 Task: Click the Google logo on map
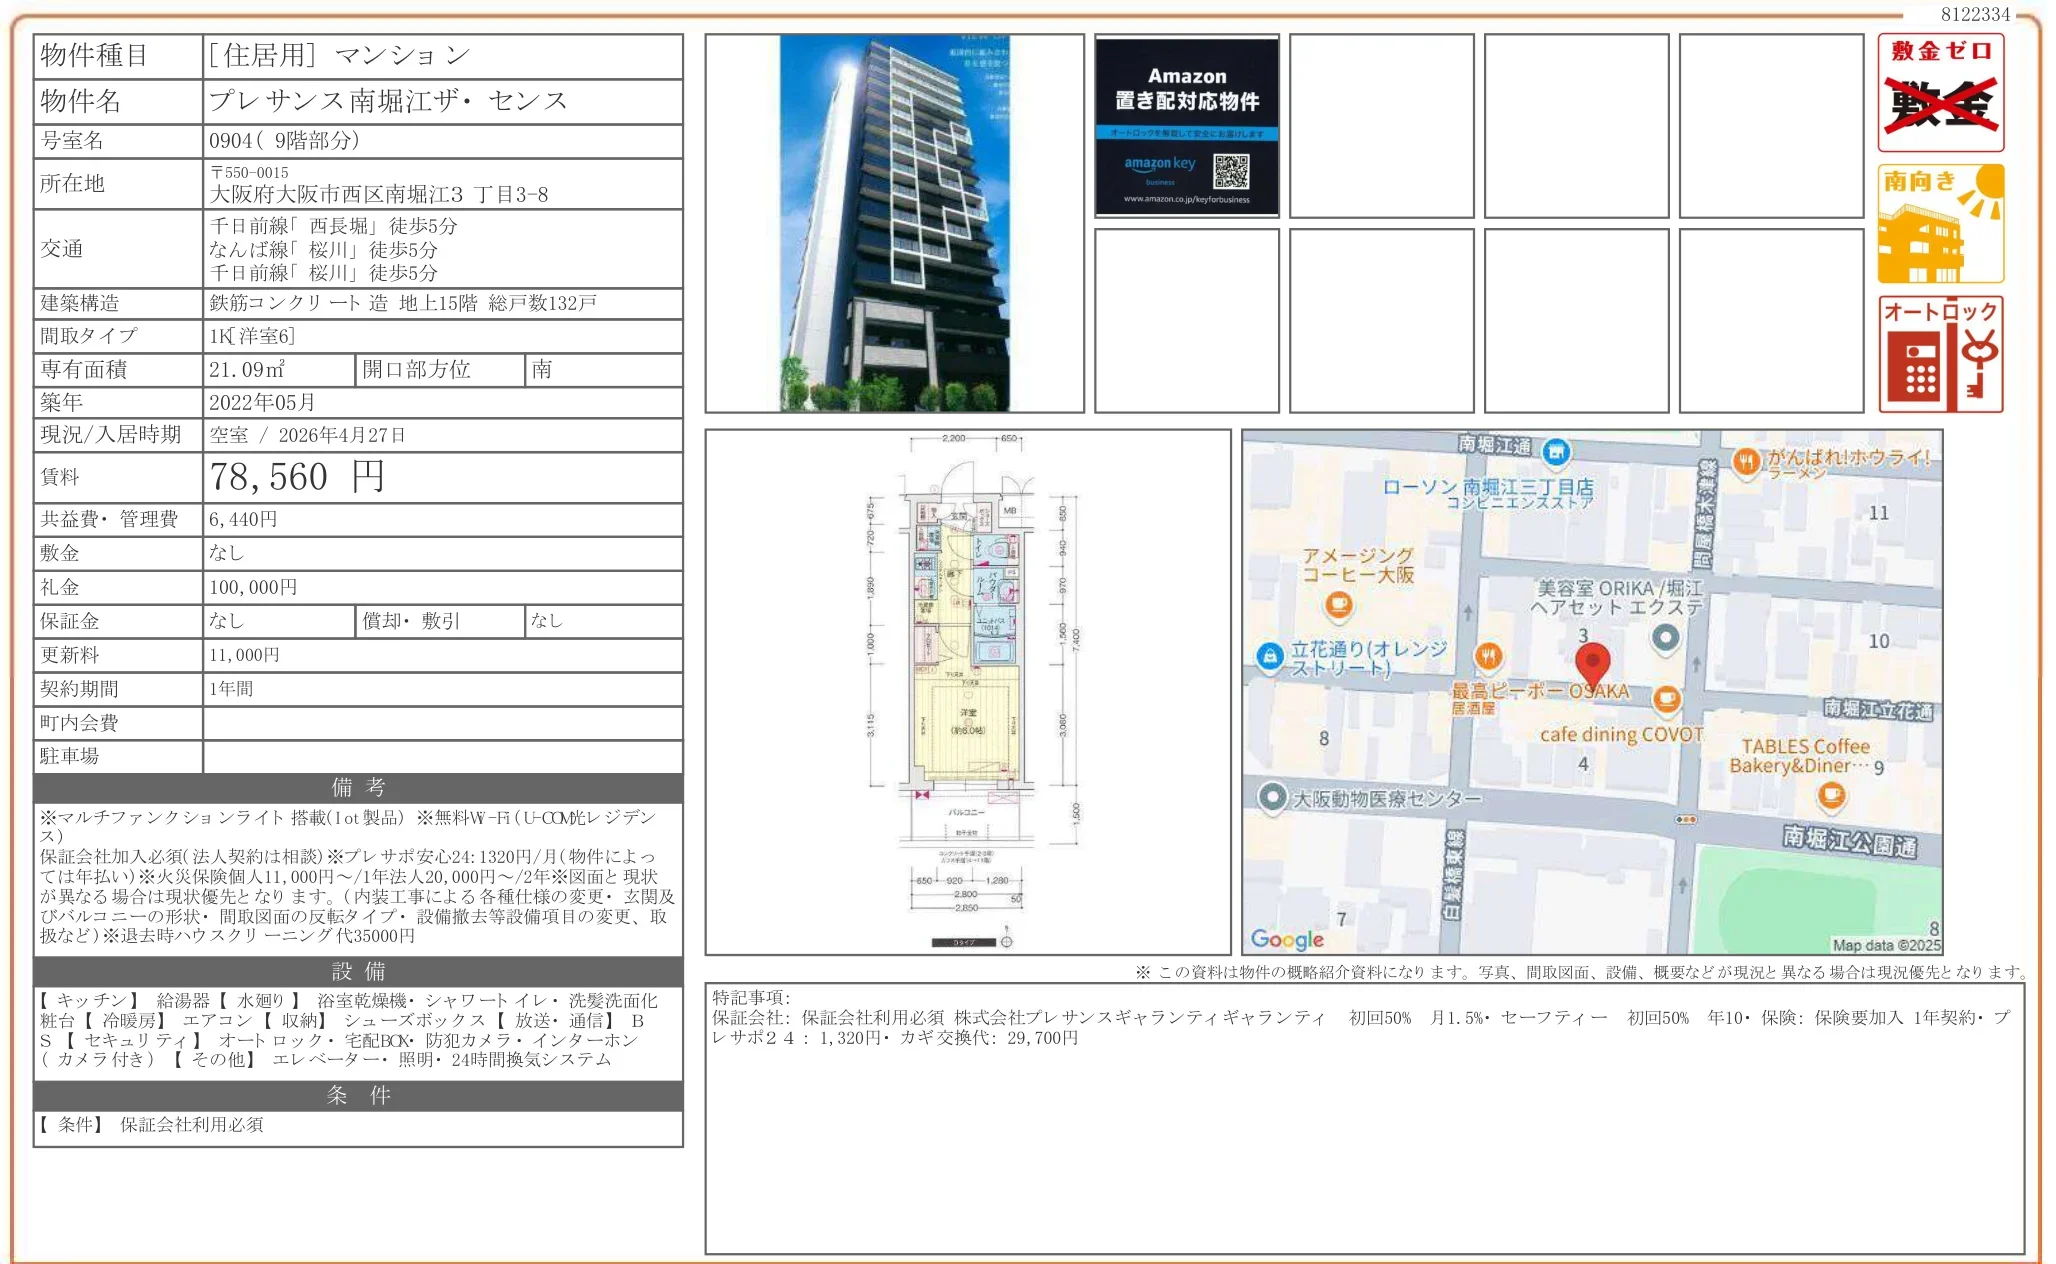point(1286,938)
